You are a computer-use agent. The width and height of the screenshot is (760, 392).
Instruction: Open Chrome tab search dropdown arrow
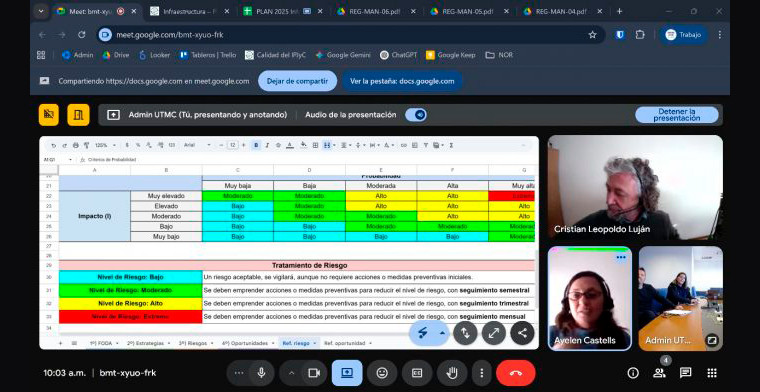pyautogui.click(x=41, y=11)
